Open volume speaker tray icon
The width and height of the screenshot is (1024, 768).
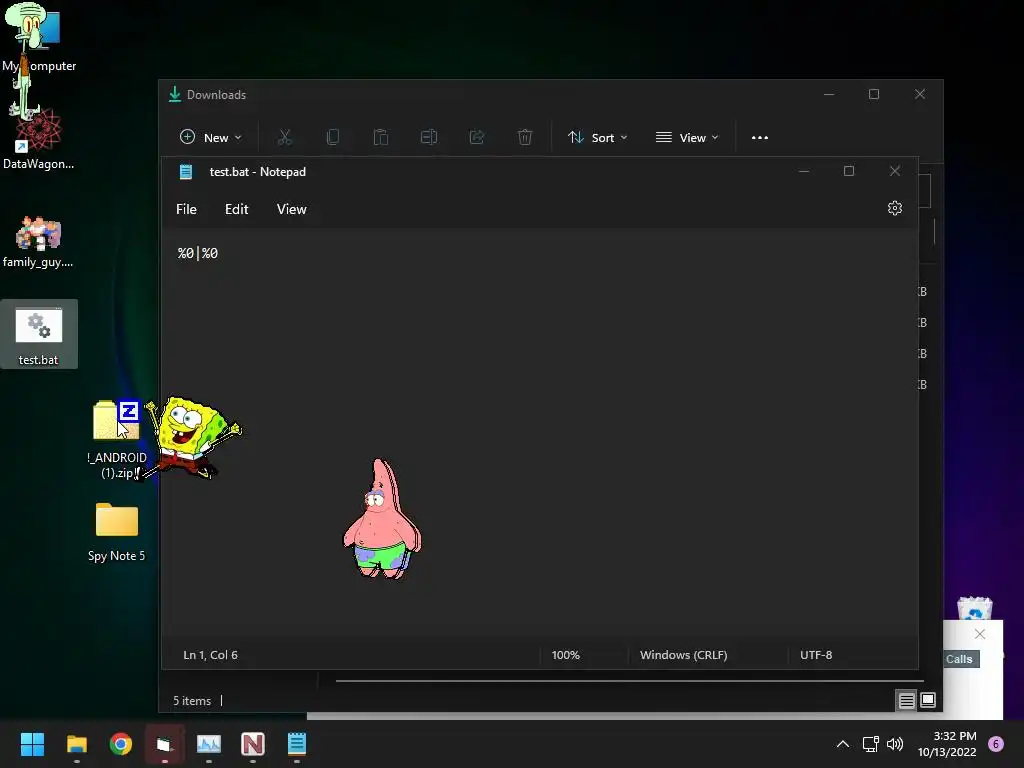[x=895, y=744]
